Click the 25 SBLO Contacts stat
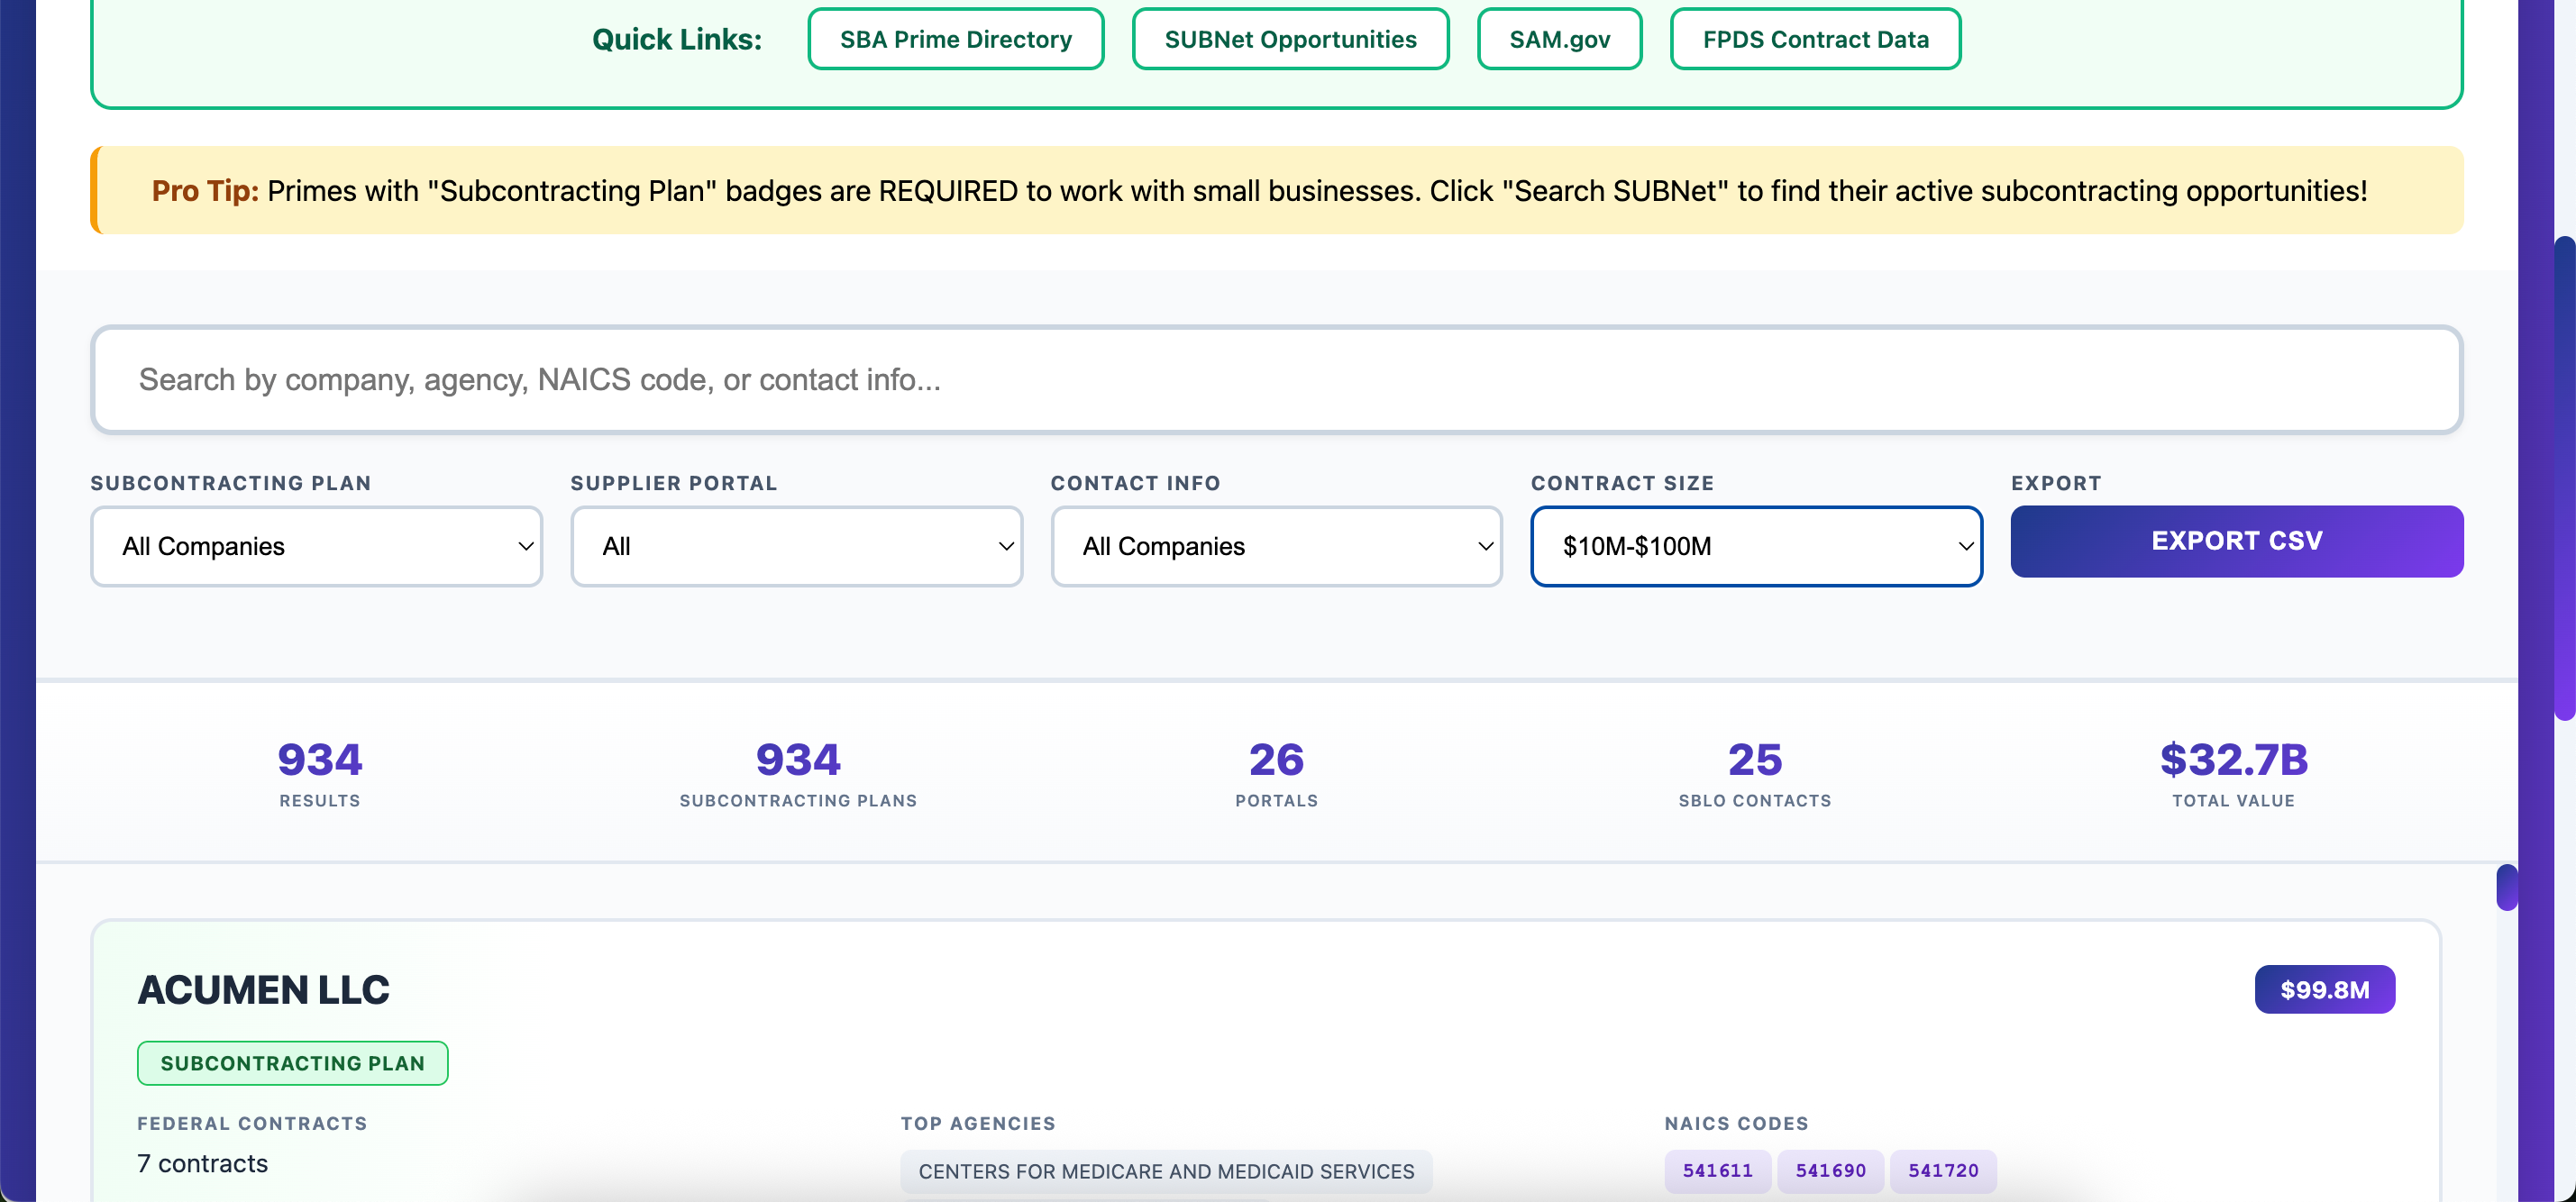The height and width of the screenshot is (1202, 2576). (1754, 772)
